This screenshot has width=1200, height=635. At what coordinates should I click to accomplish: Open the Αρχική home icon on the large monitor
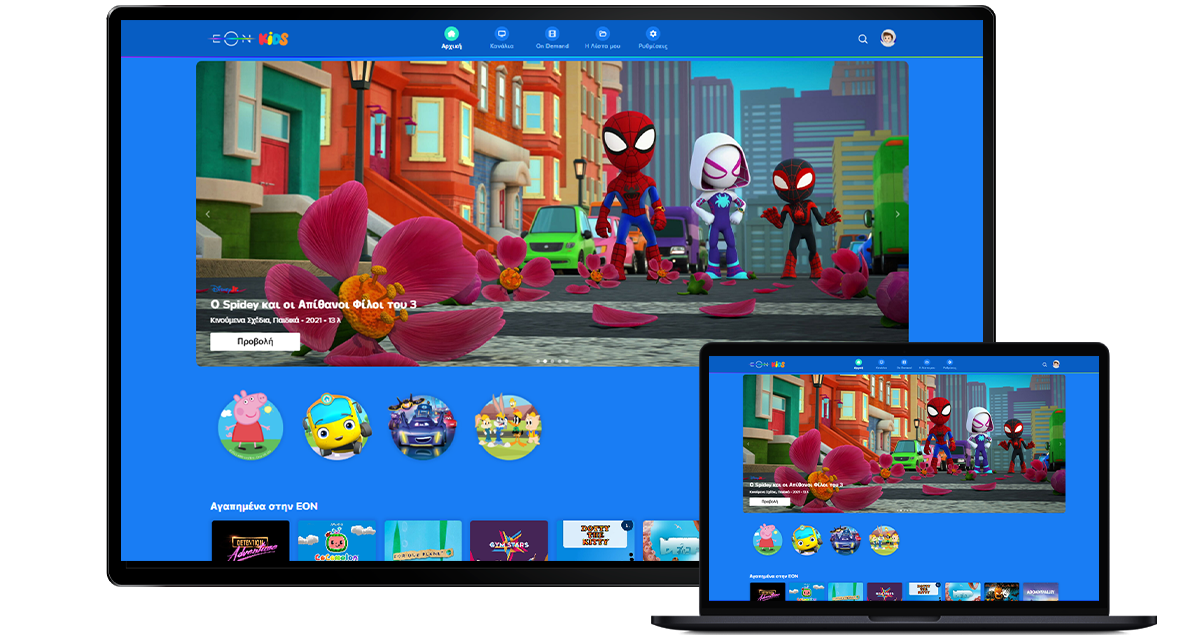[452, 34]
